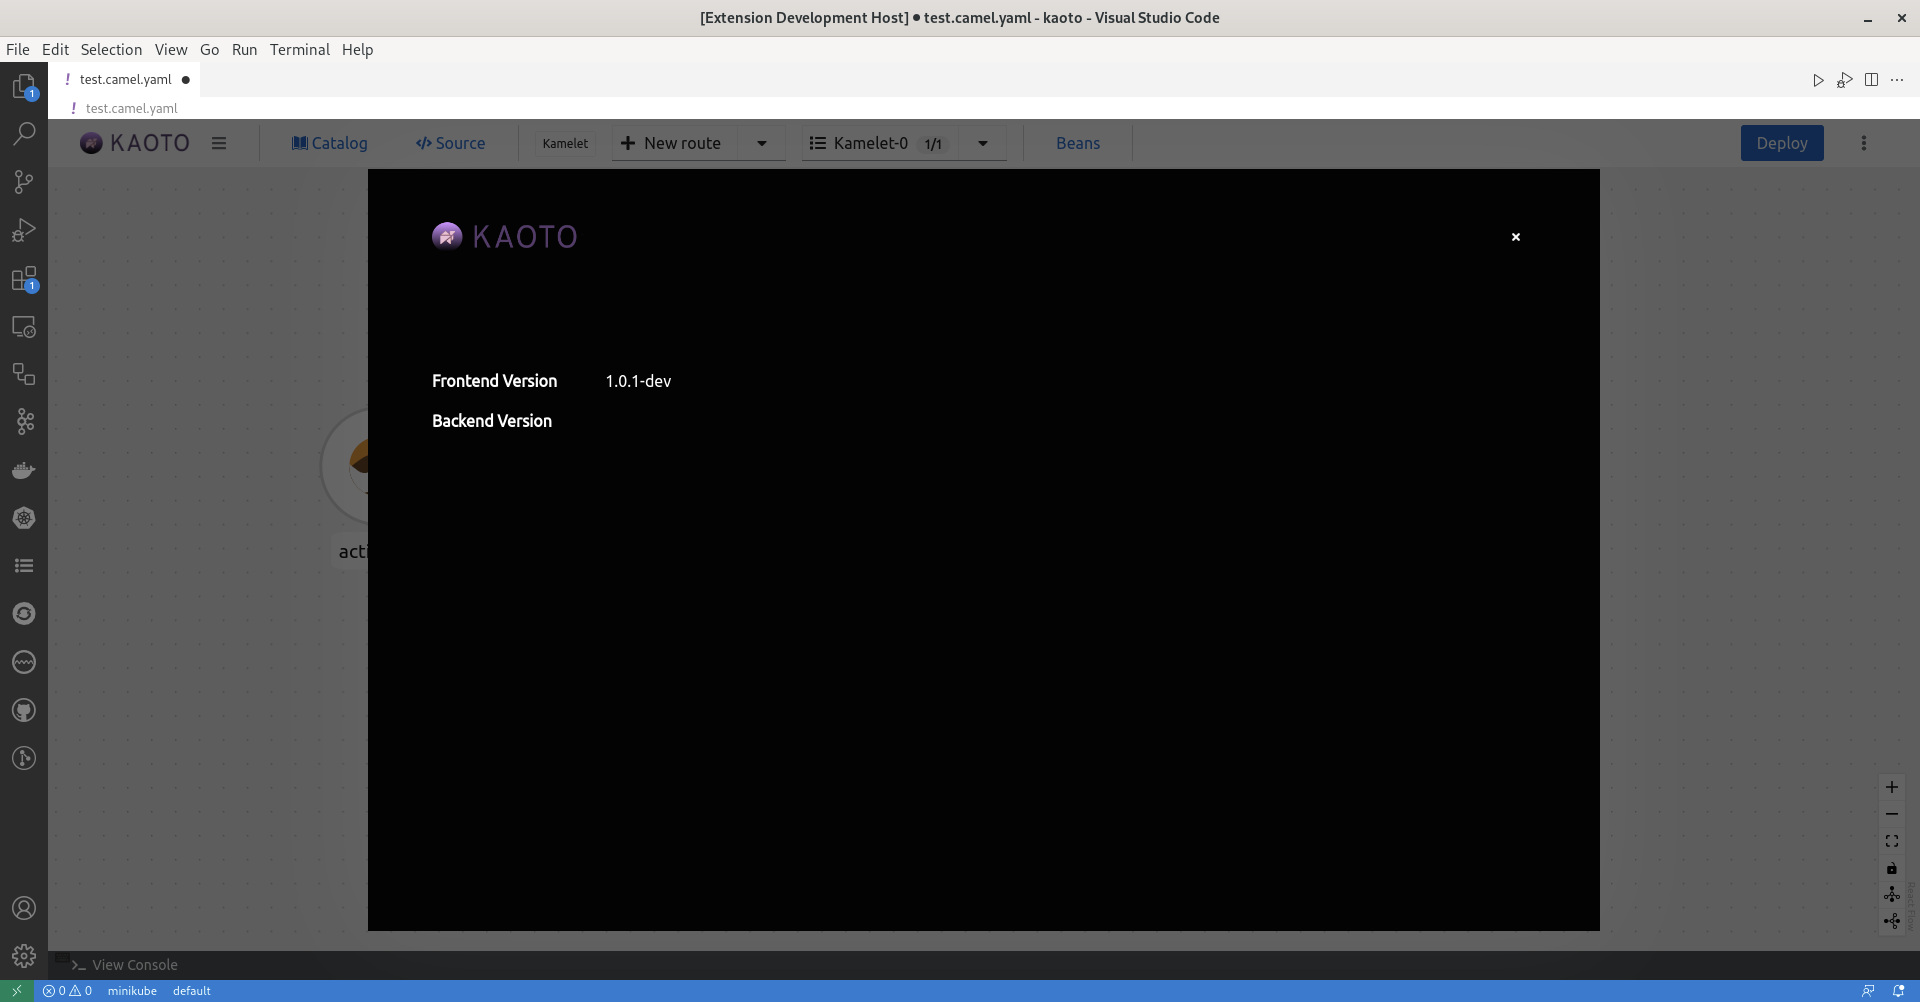The height and width of the screenshot is (1002, 1920).
Task: Click the fit view control in the flow canvas
Action: tap(1892, 841)
